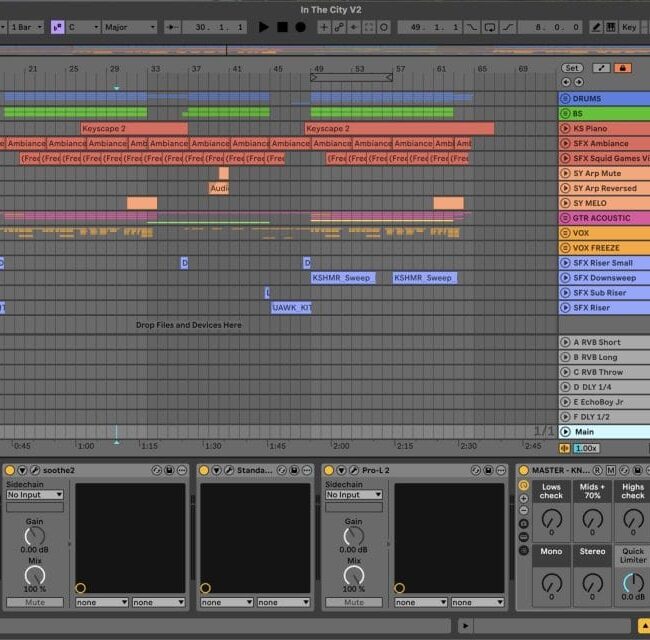
Task: Start recording with the Arrangement Record button
Action: pyautogui.click(x=300, y=27)
